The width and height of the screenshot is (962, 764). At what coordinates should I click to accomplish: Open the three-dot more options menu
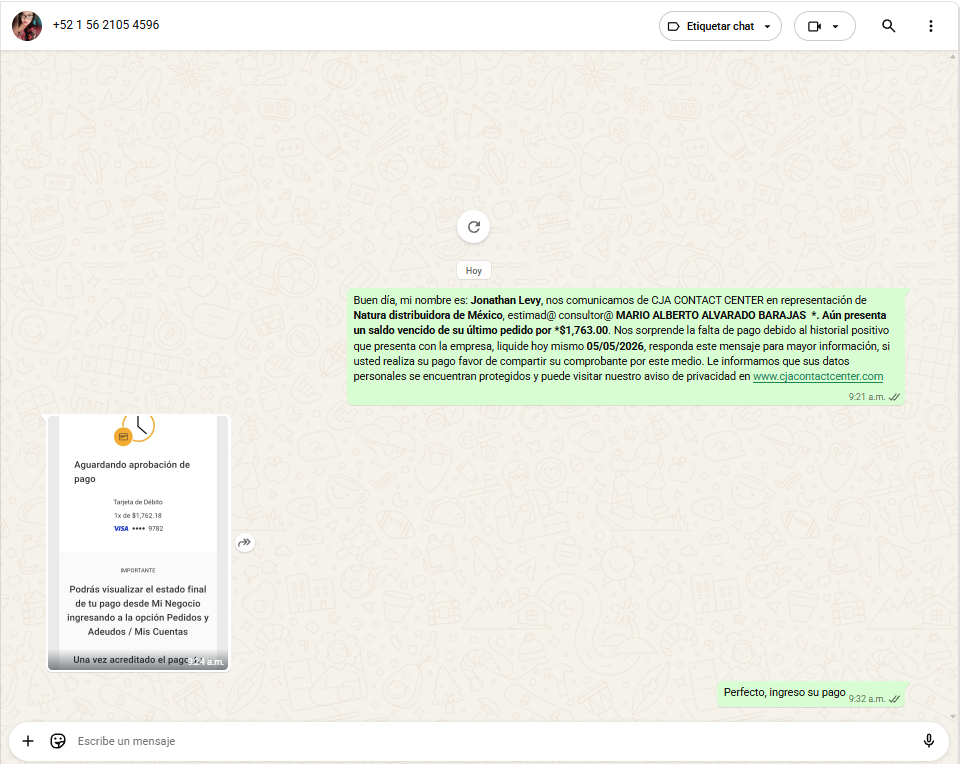pos(931,26)
